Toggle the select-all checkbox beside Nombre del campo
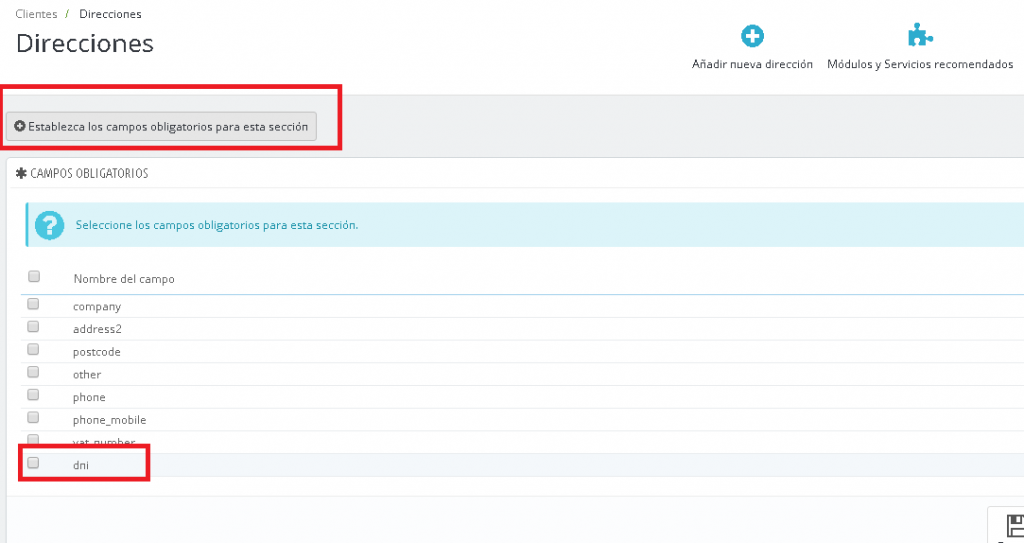The image size is (1024, 543). (x=34, y=277)
